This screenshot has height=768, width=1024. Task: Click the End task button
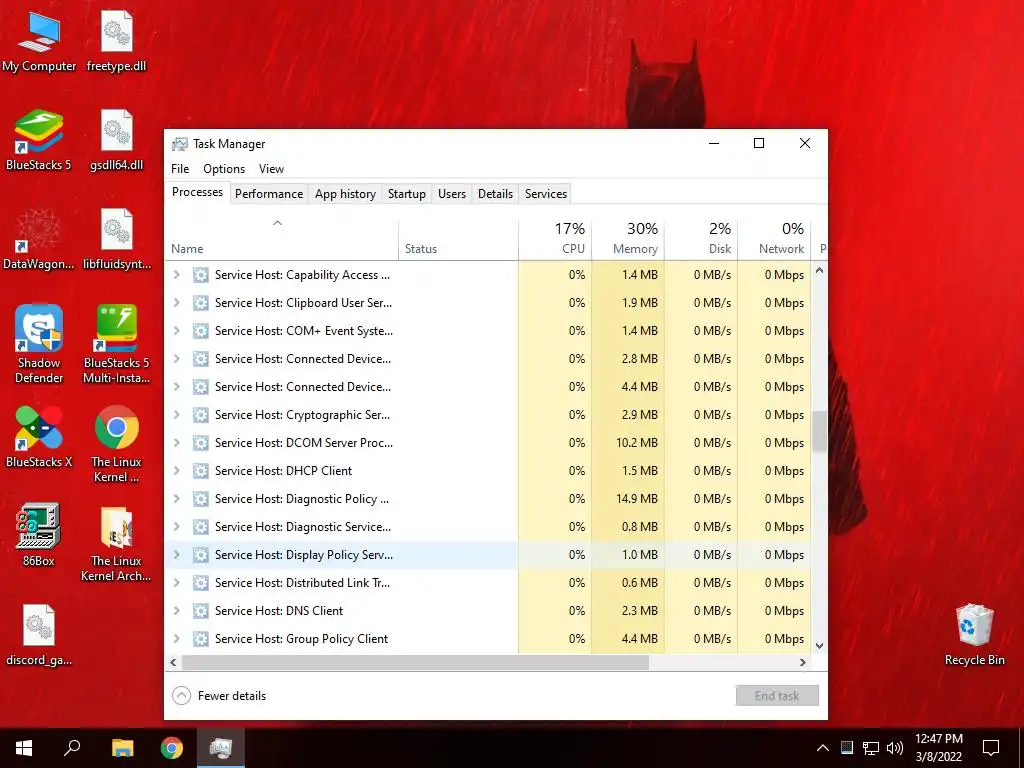pos(776,696)
